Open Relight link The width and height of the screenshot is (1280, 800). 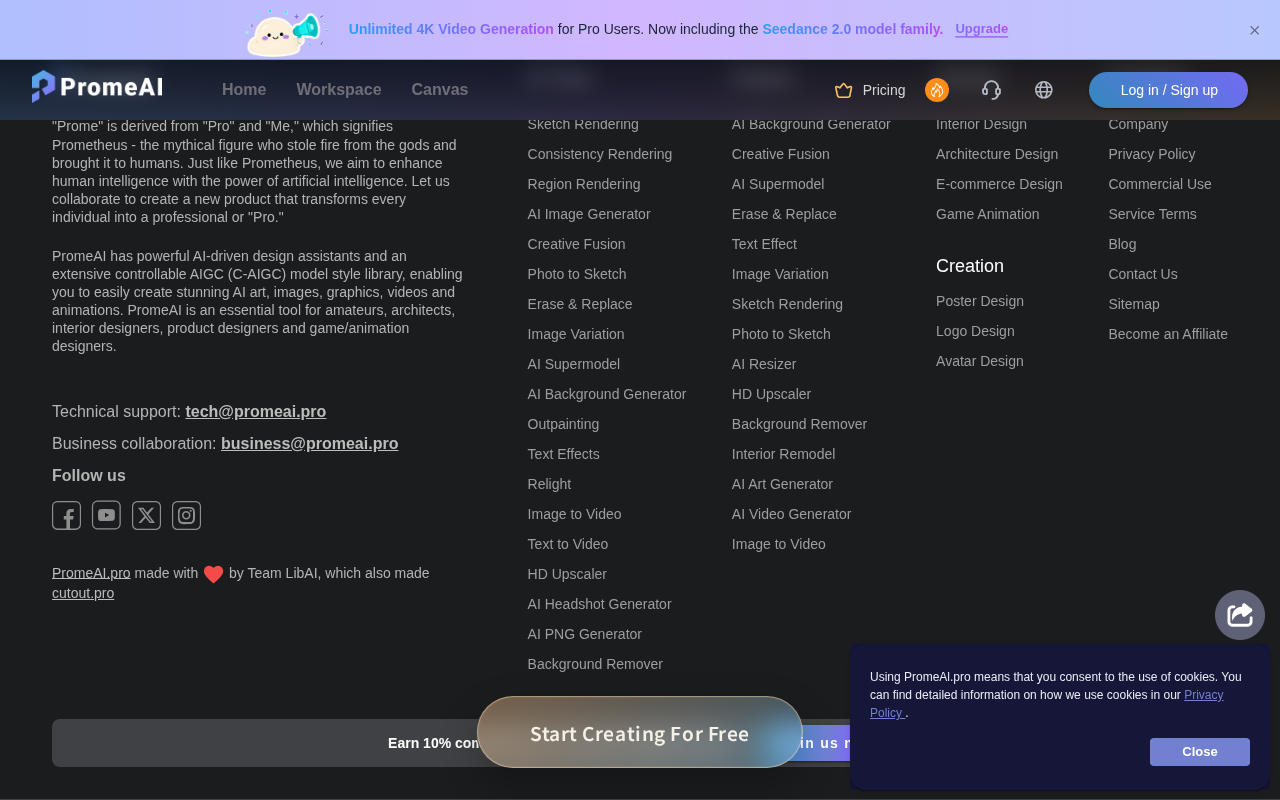pyautogui.click(x=549, y=484)
